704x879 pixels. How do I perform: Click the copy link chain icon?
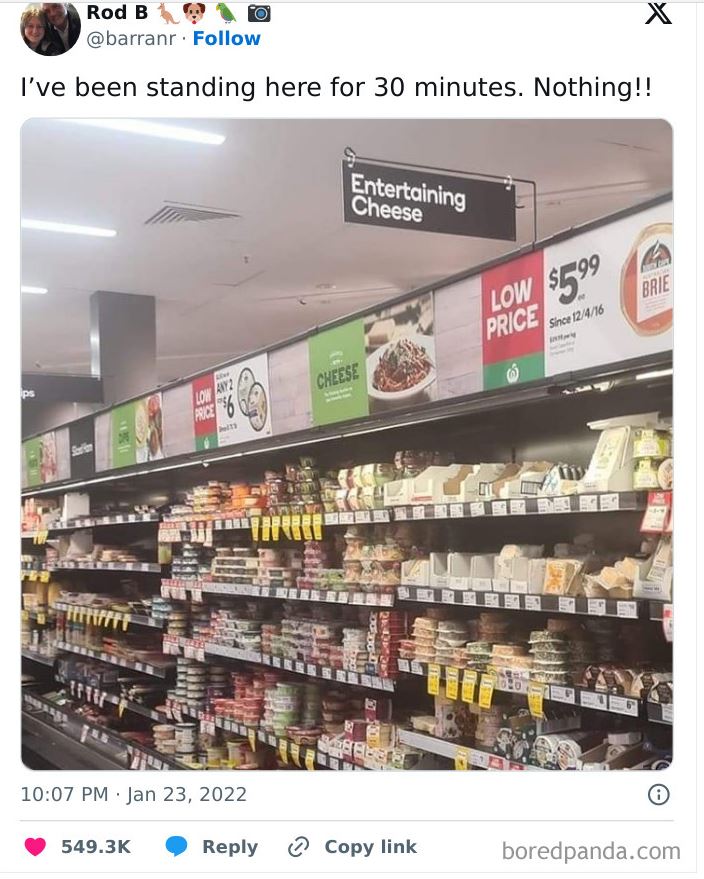(x=298, y=846)
